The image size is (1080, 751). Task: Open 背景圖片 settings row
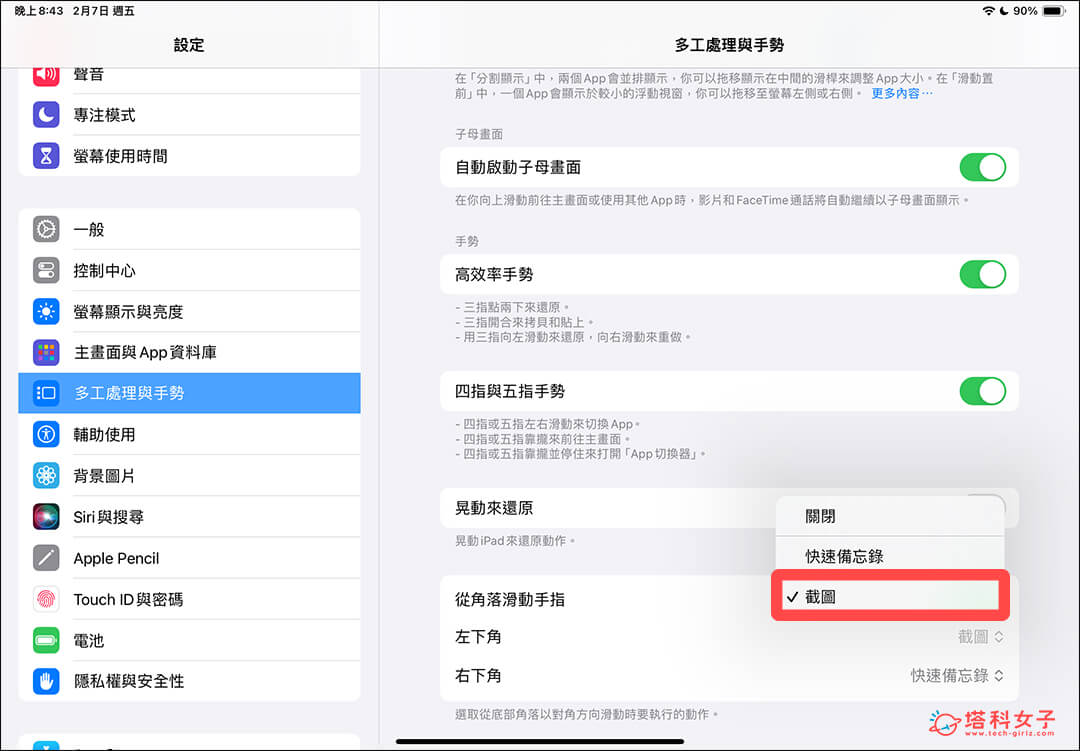click(189, 475)
